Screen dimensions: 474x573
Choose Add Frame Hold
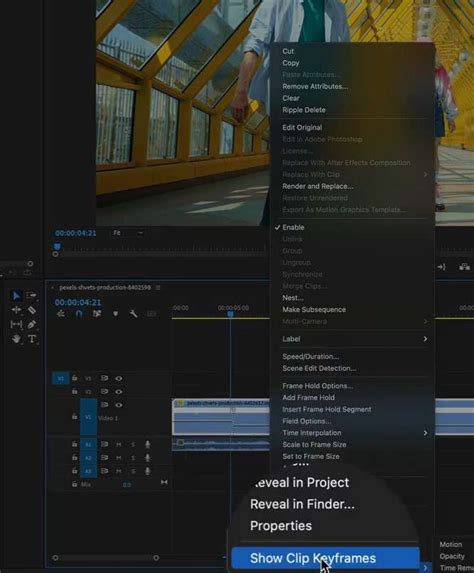click(x=308, y=398)
